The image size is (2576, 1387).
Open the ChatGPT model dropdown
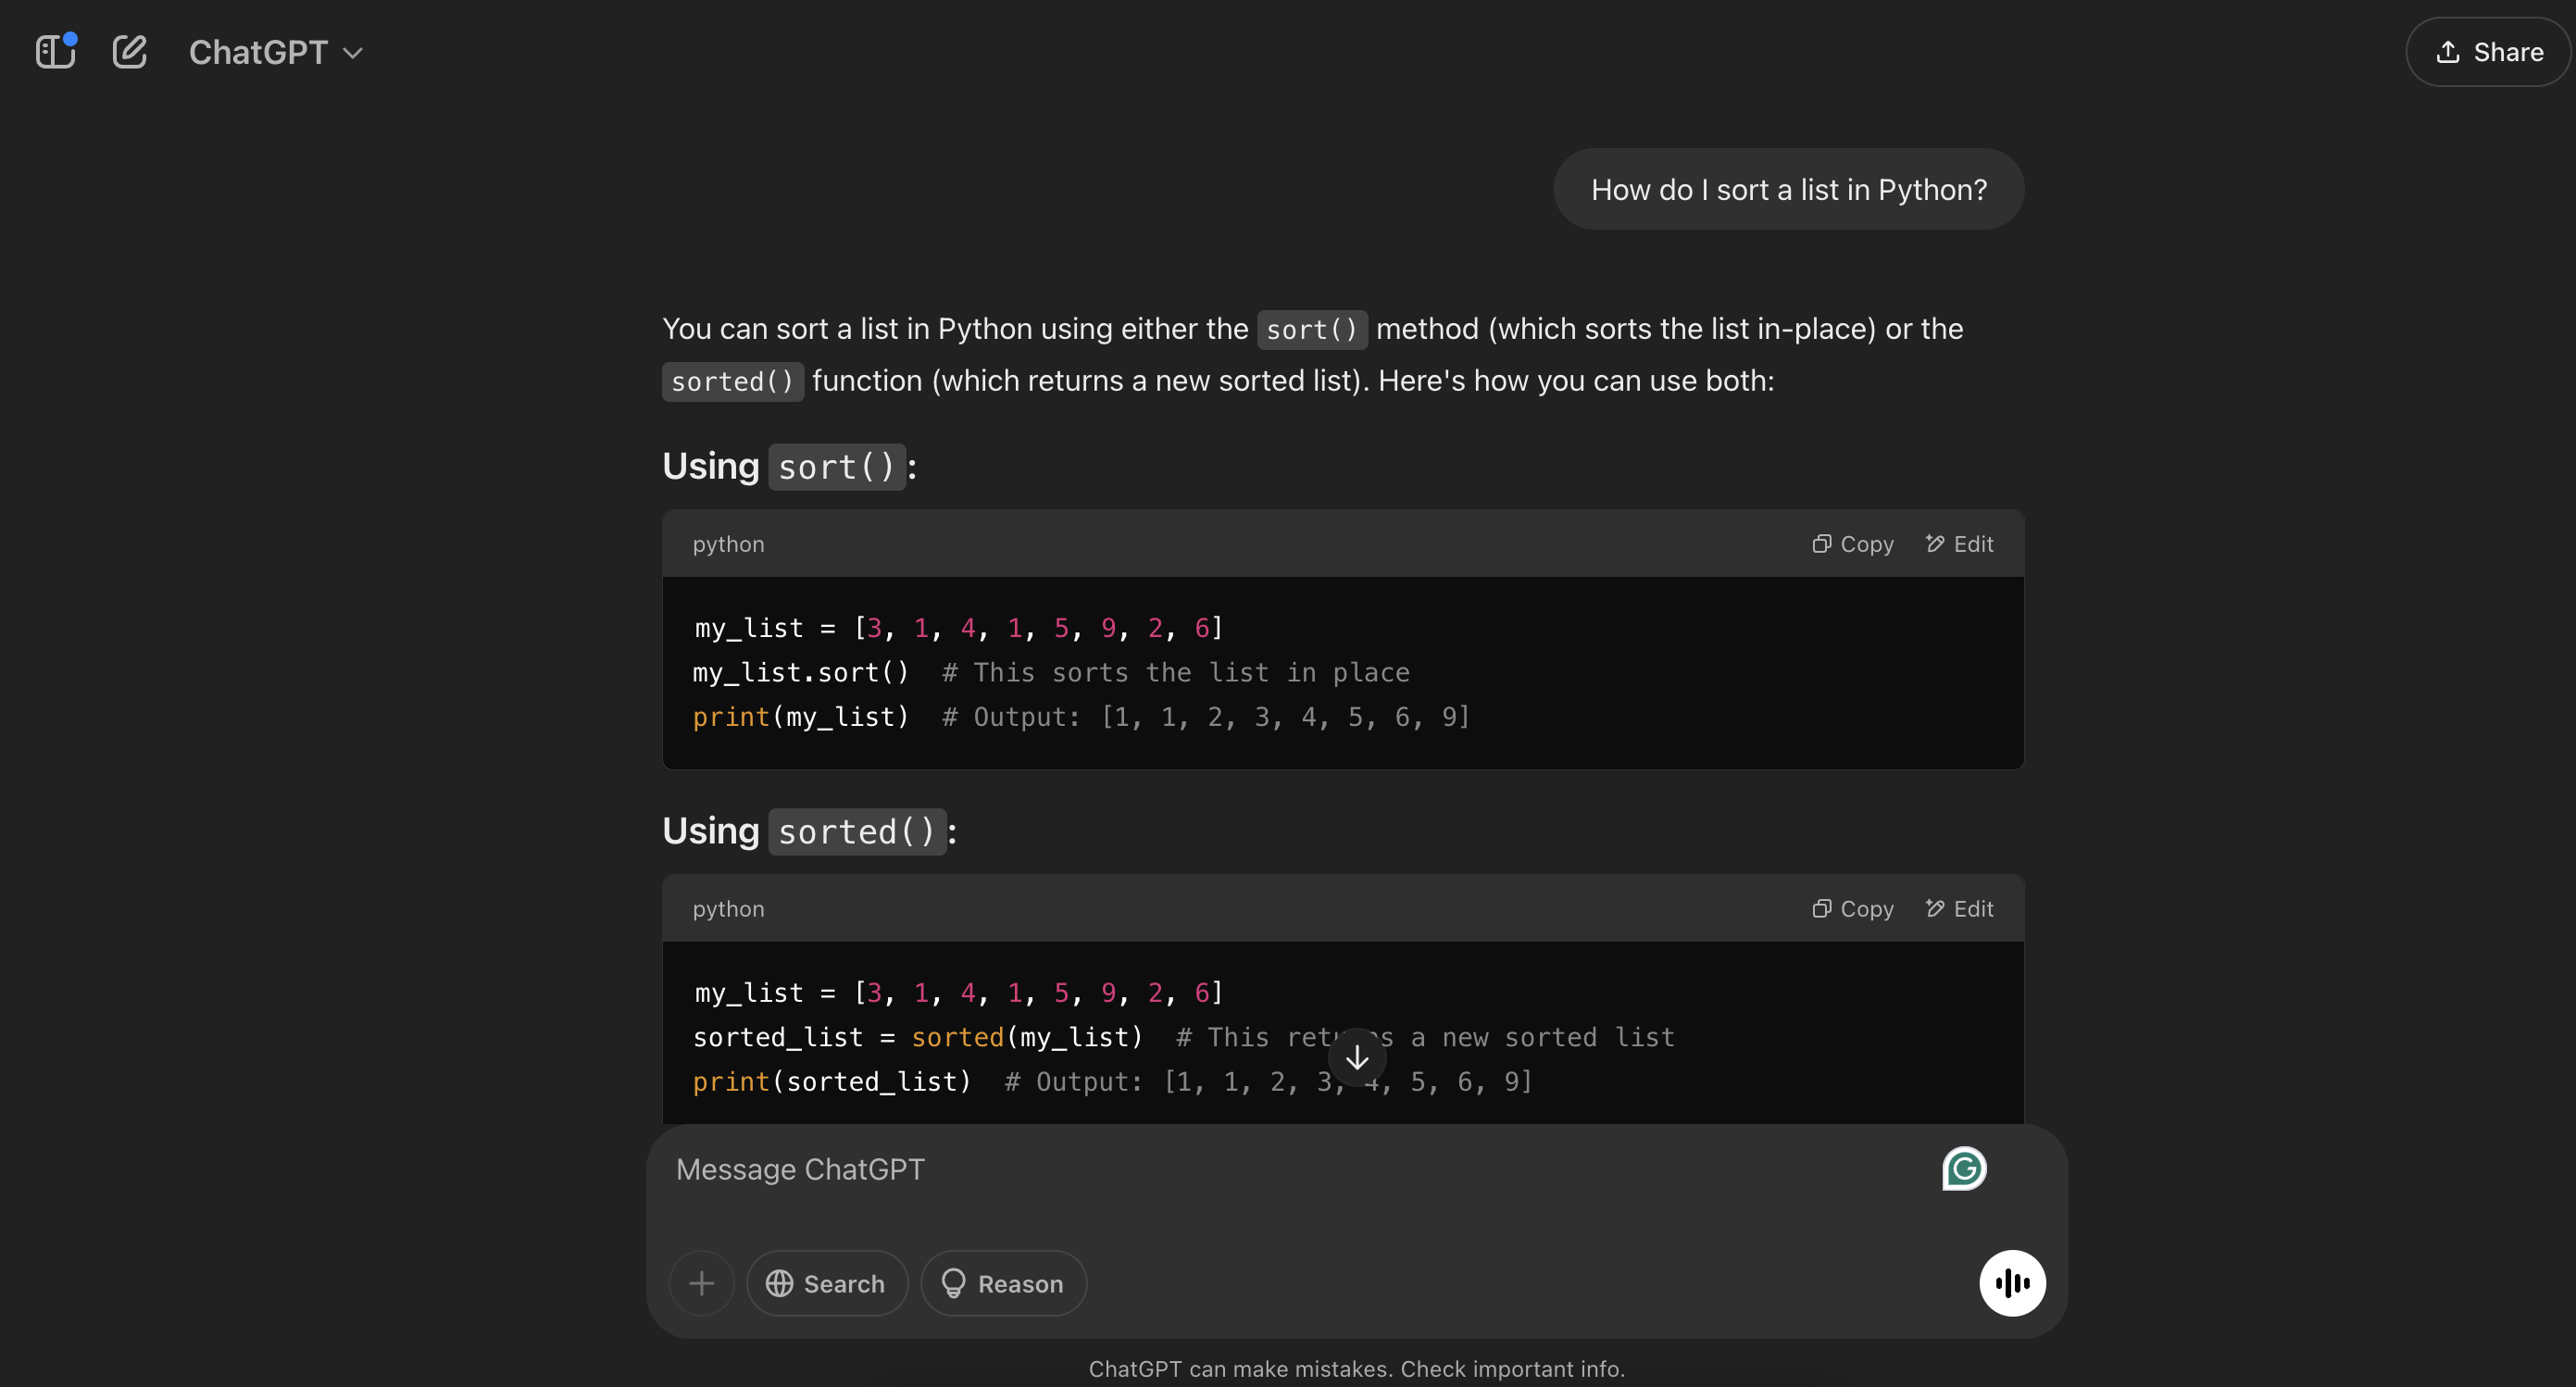coord(276,52)
